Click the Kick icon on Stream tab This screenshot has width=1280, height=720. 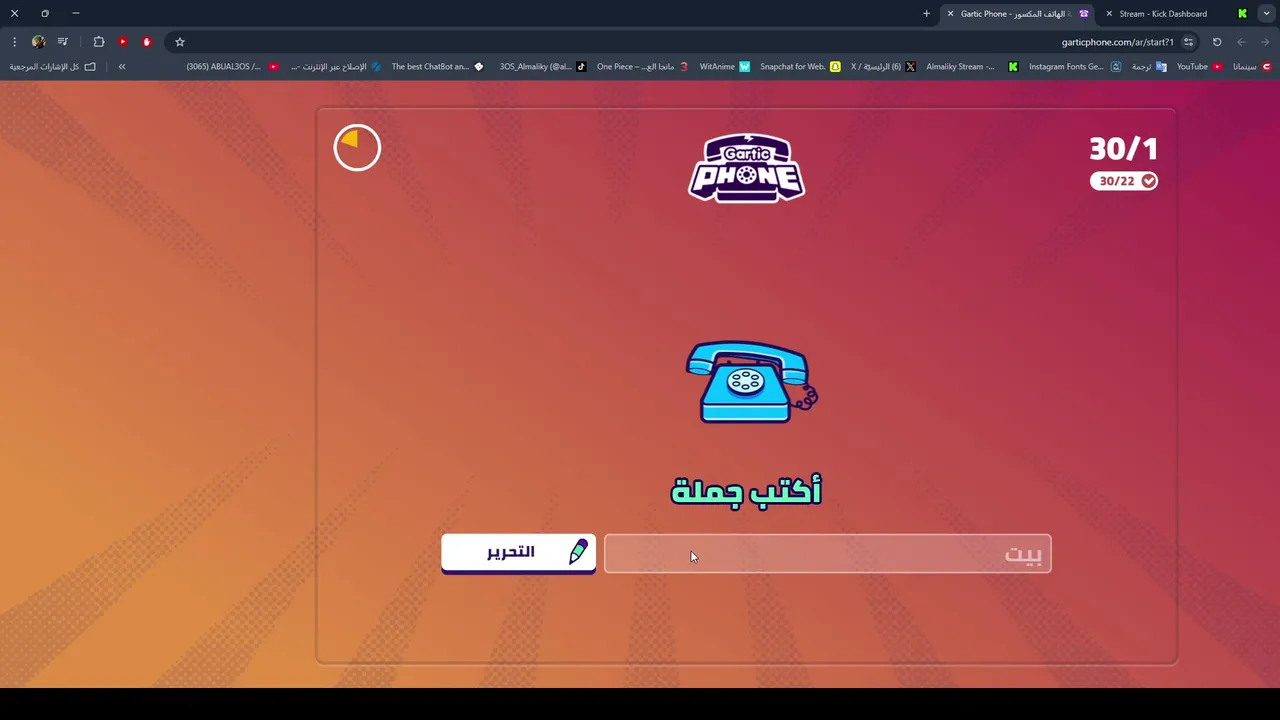pos(1242,14)
